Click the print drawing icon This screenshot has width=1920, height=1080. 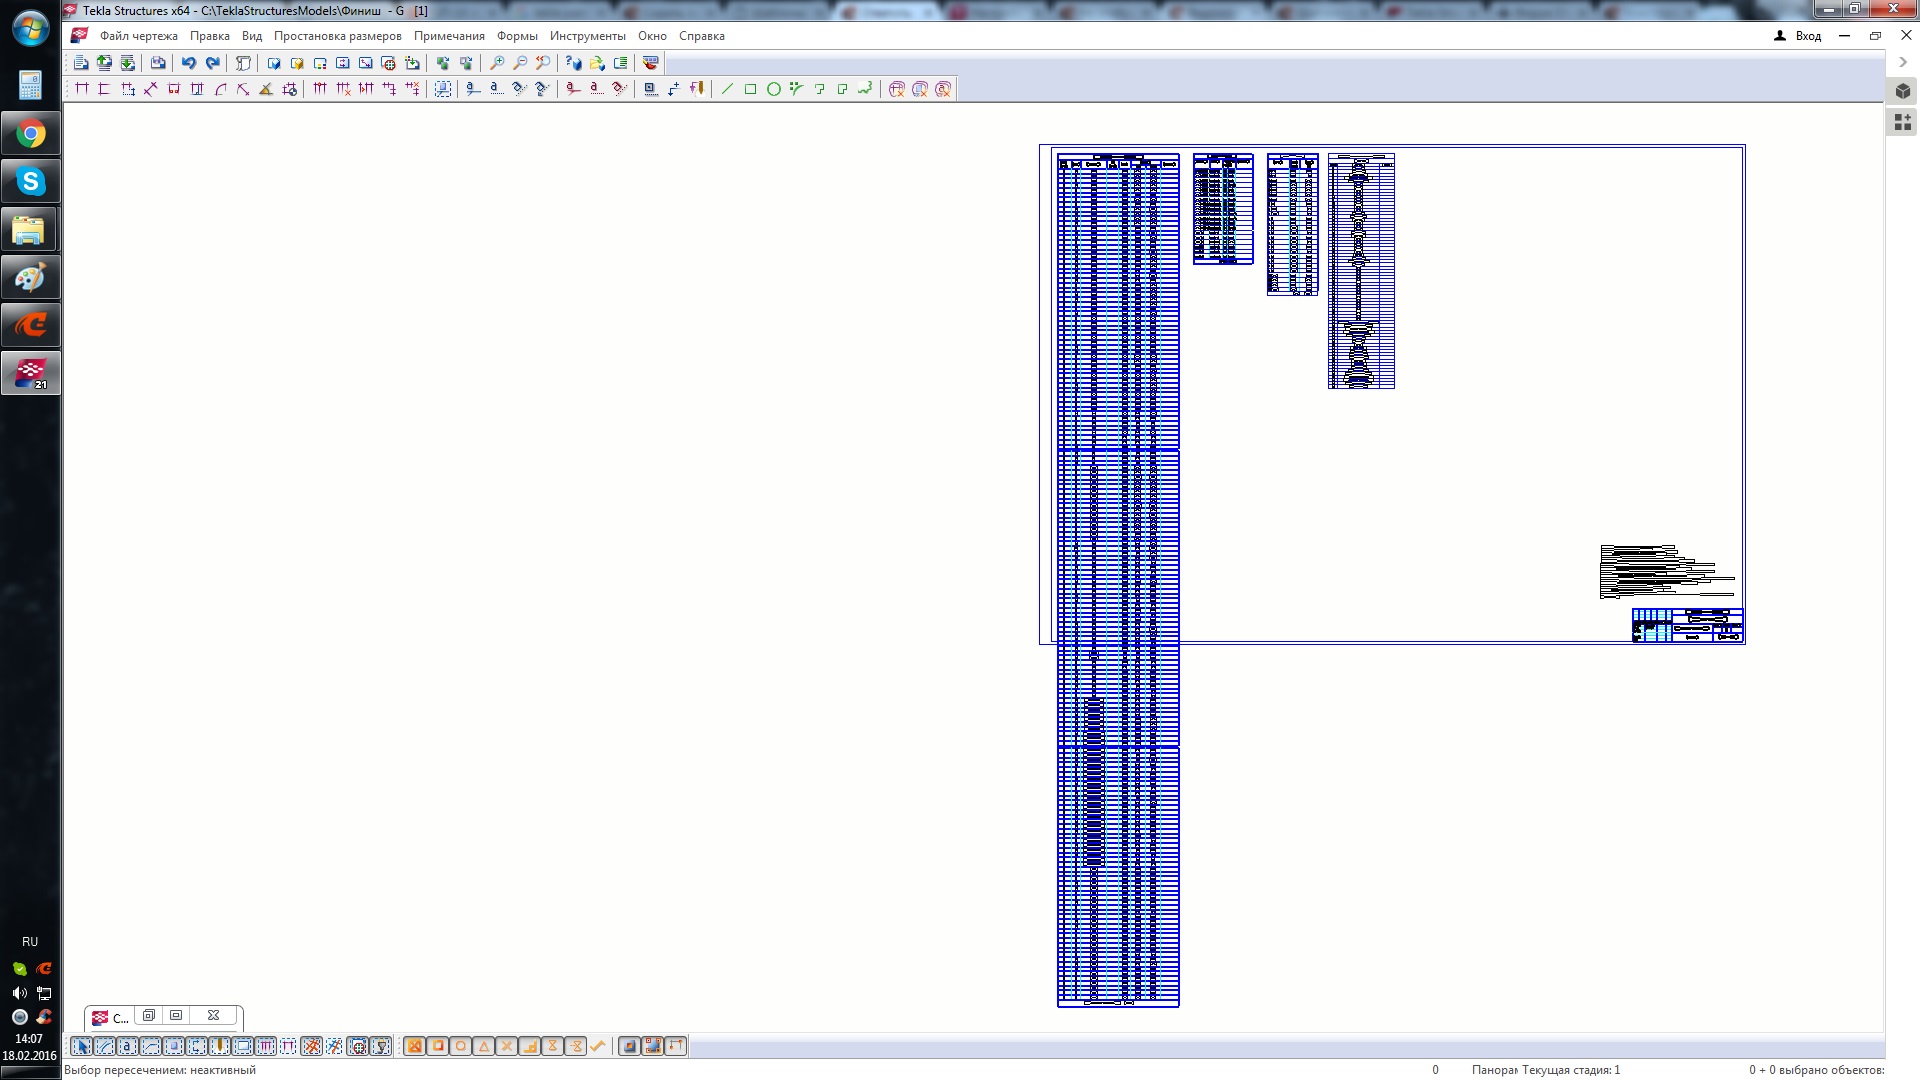point(158,63)
